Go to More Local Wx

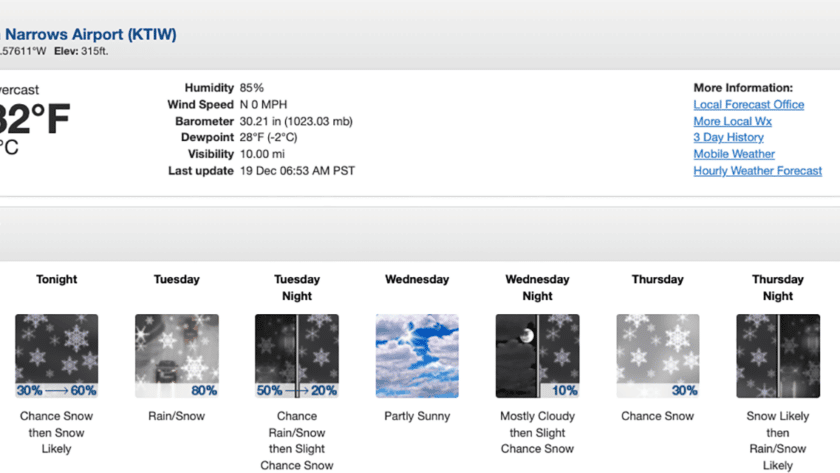[732, 121]
